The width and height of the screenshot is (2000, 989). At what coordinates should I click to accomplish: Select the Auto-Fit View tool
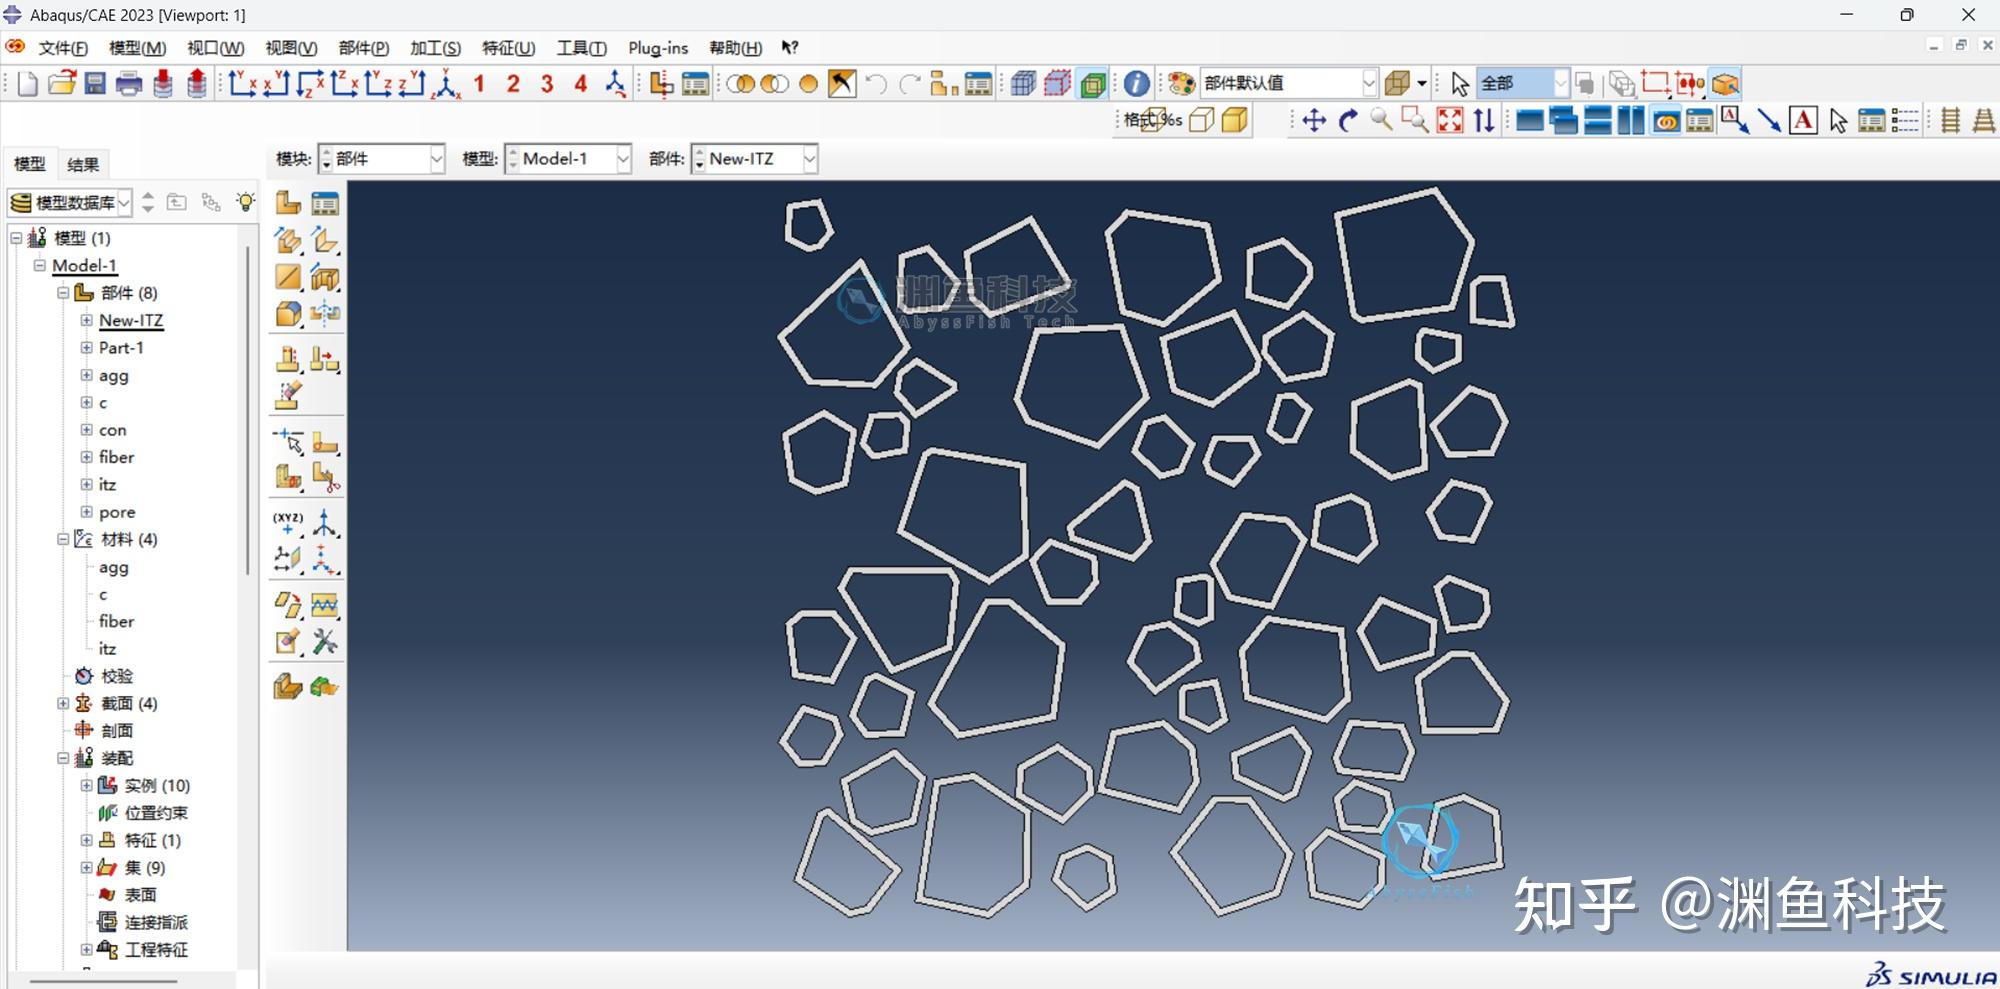click(x=1449, y=121)
